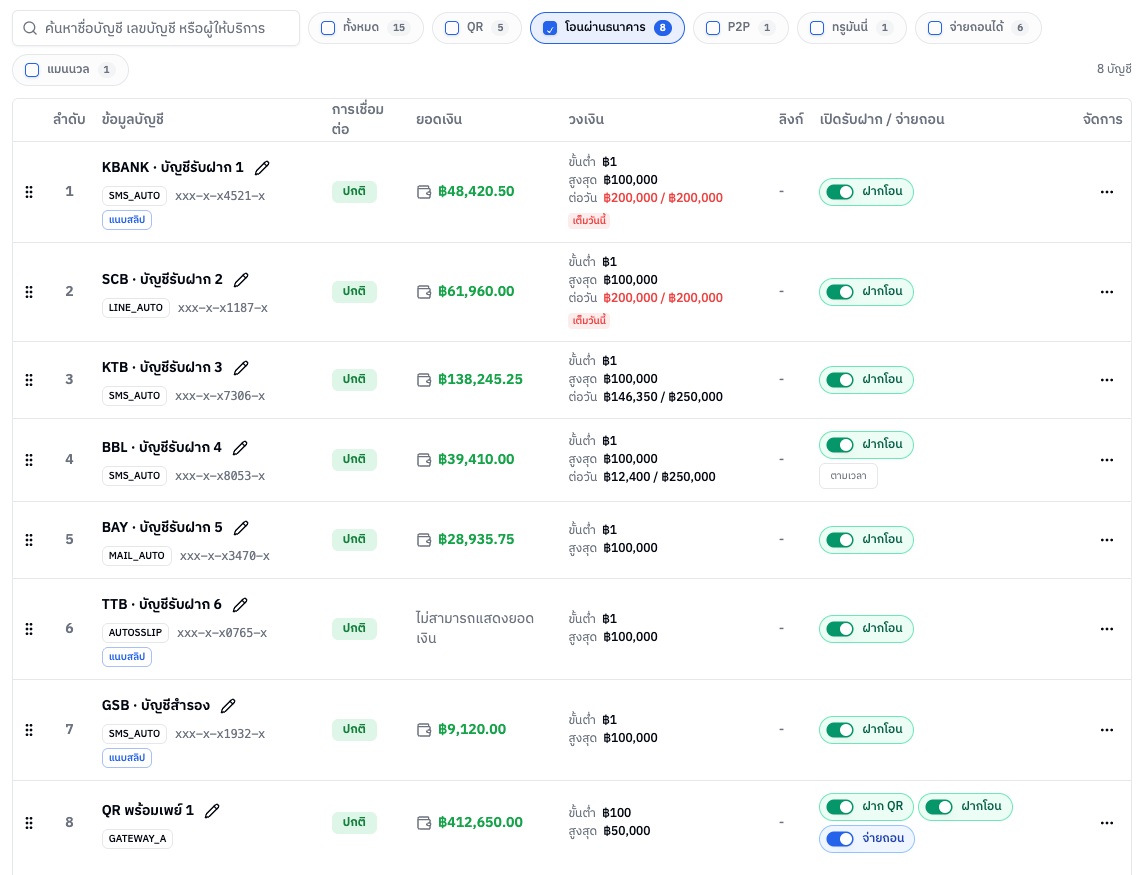Image resolution: width=1144 pixels, height=875 pixels.
Task: Edit the BAY บัญชีรับฝาก 5 account name
Action: coord(241,528)
